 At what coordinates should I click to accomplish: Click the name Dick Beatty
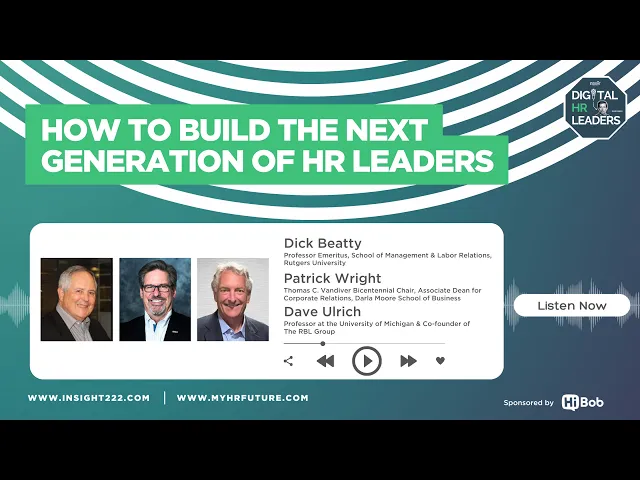point(322,243)
